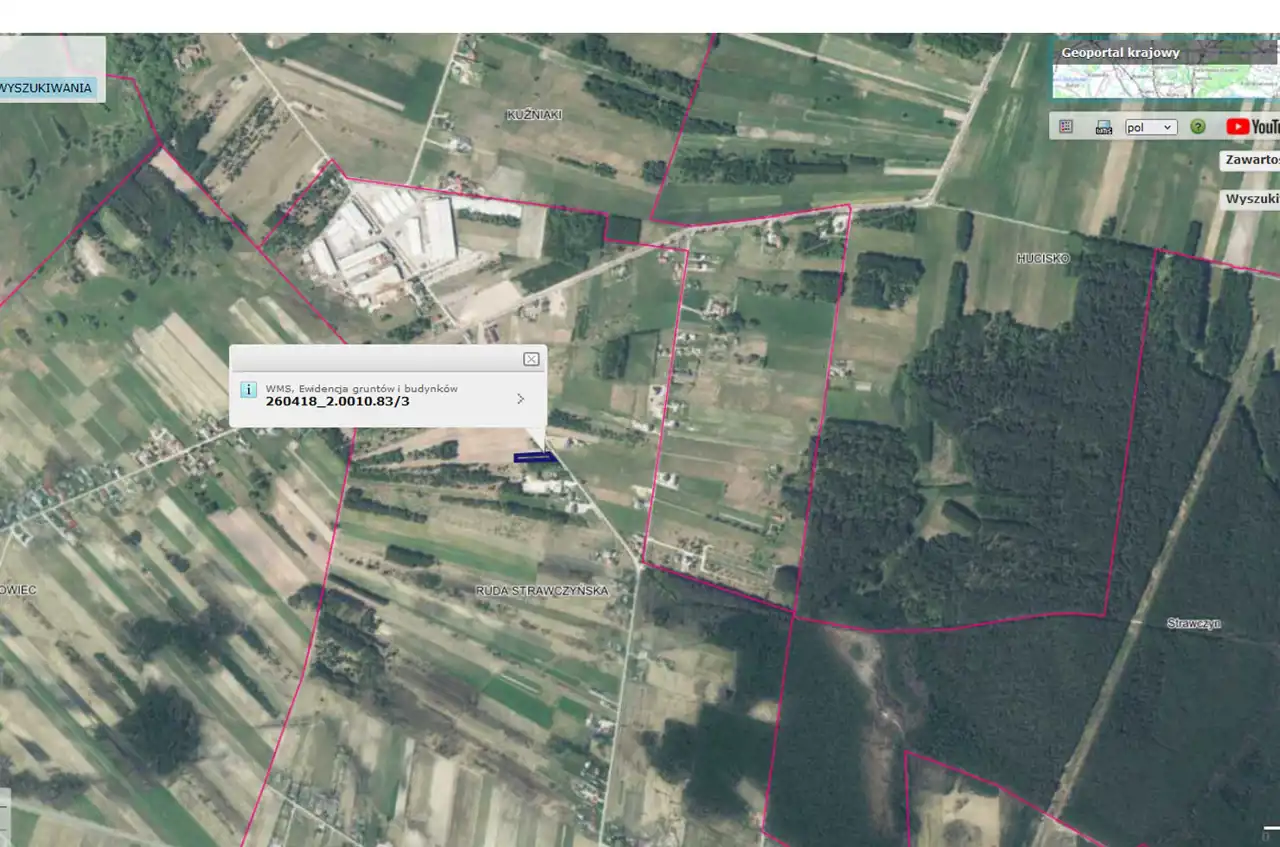Select the WYSZUKIWANIA tab on the left

pyautogui.click(x=47, y=88)
